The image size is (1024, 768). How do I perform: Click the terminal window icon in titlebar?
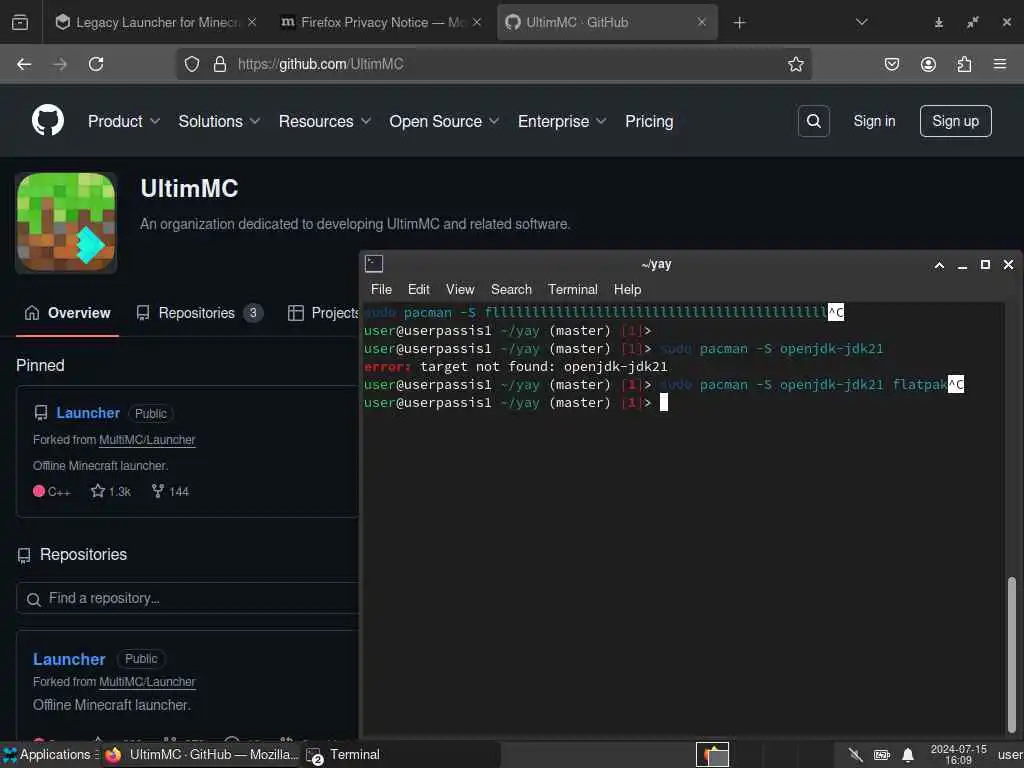tap(374, 264)
